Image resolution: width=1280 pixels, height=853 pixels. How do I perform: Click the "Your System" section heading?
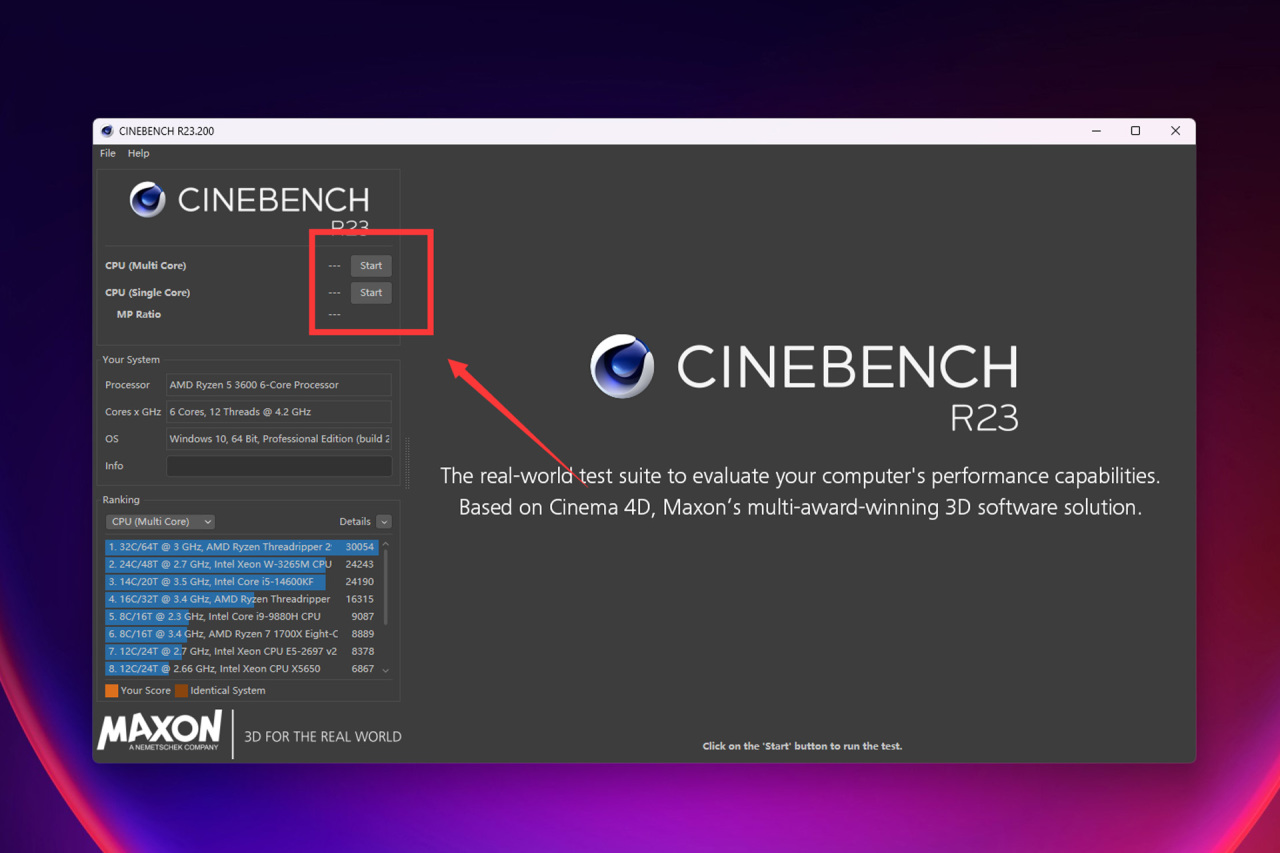click(131, 360)
